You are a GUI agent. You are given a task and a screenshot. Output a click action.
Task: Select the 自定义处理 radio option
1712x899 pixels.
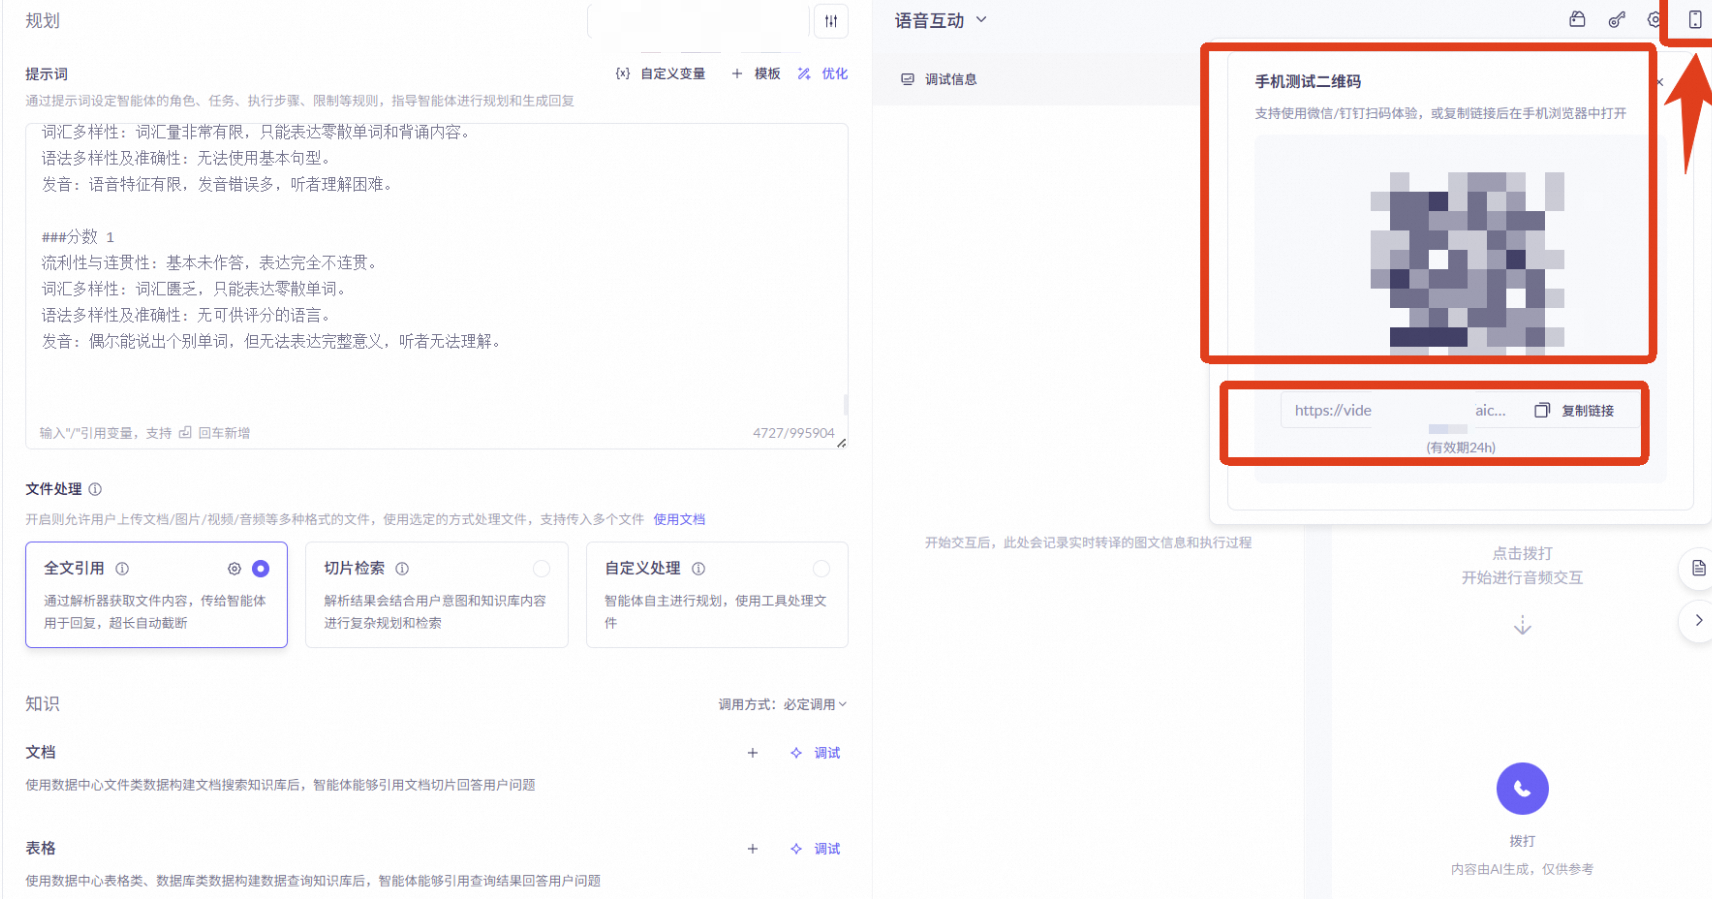pyautogui.click(x=821, y=568)
